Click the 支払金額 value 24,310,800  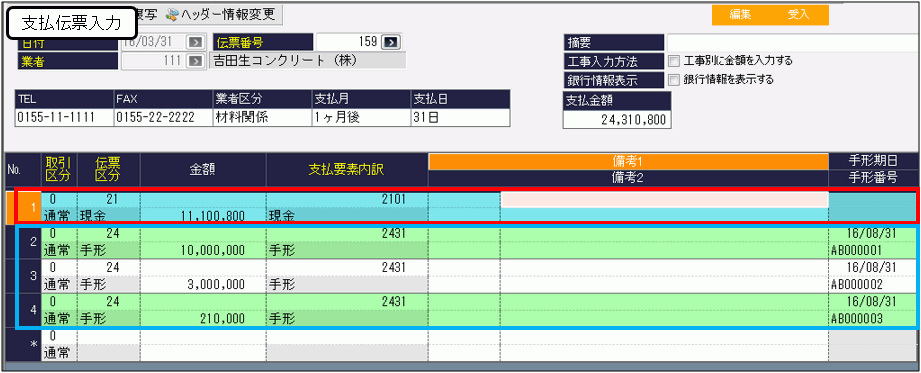tap(617, 120)
